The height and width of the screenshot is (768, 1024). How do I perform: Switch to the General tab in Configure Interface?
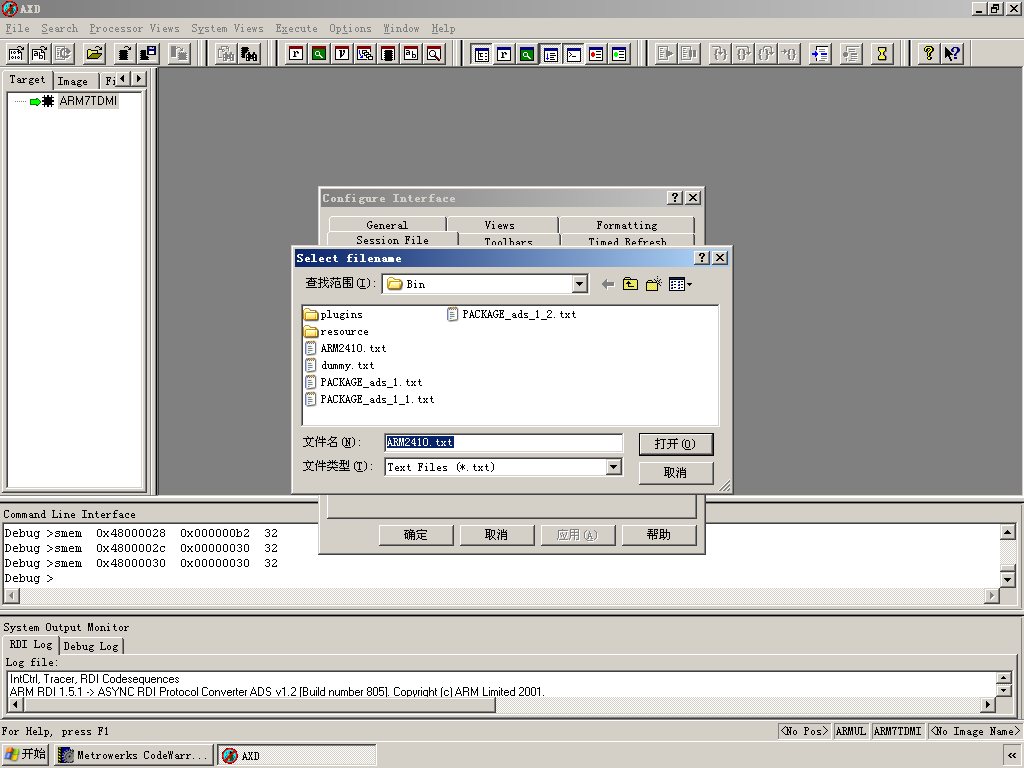(387, 225)
